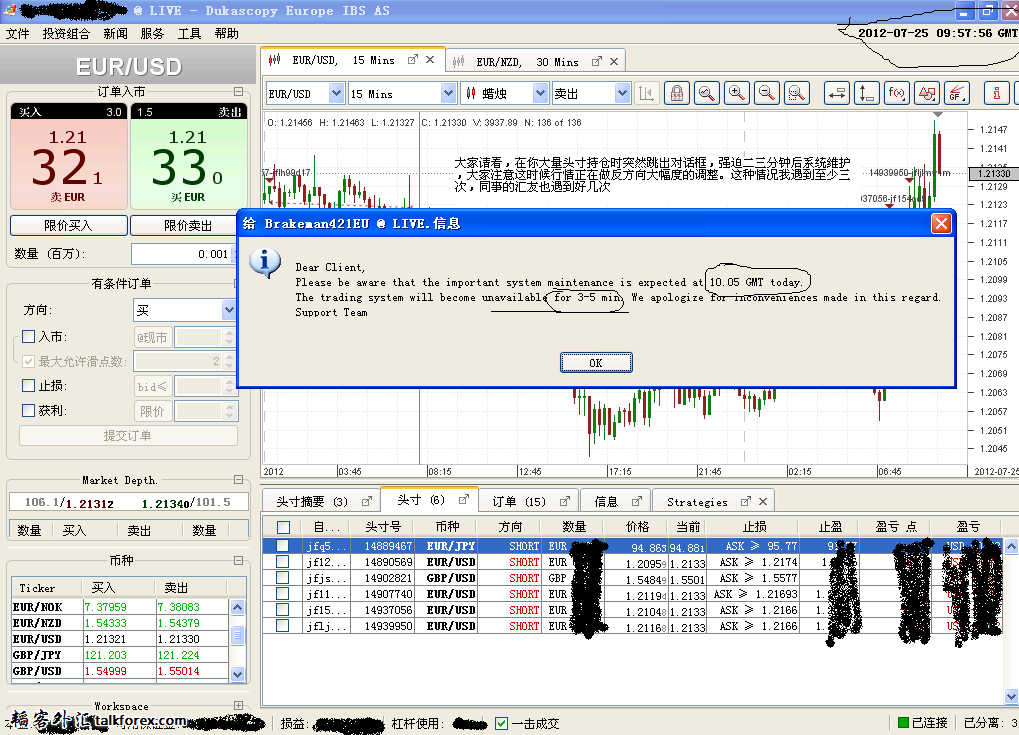This screenshot has height=735, width=1019.
Task: Open the f(x) indicators tool
Action: pos(897,94)
